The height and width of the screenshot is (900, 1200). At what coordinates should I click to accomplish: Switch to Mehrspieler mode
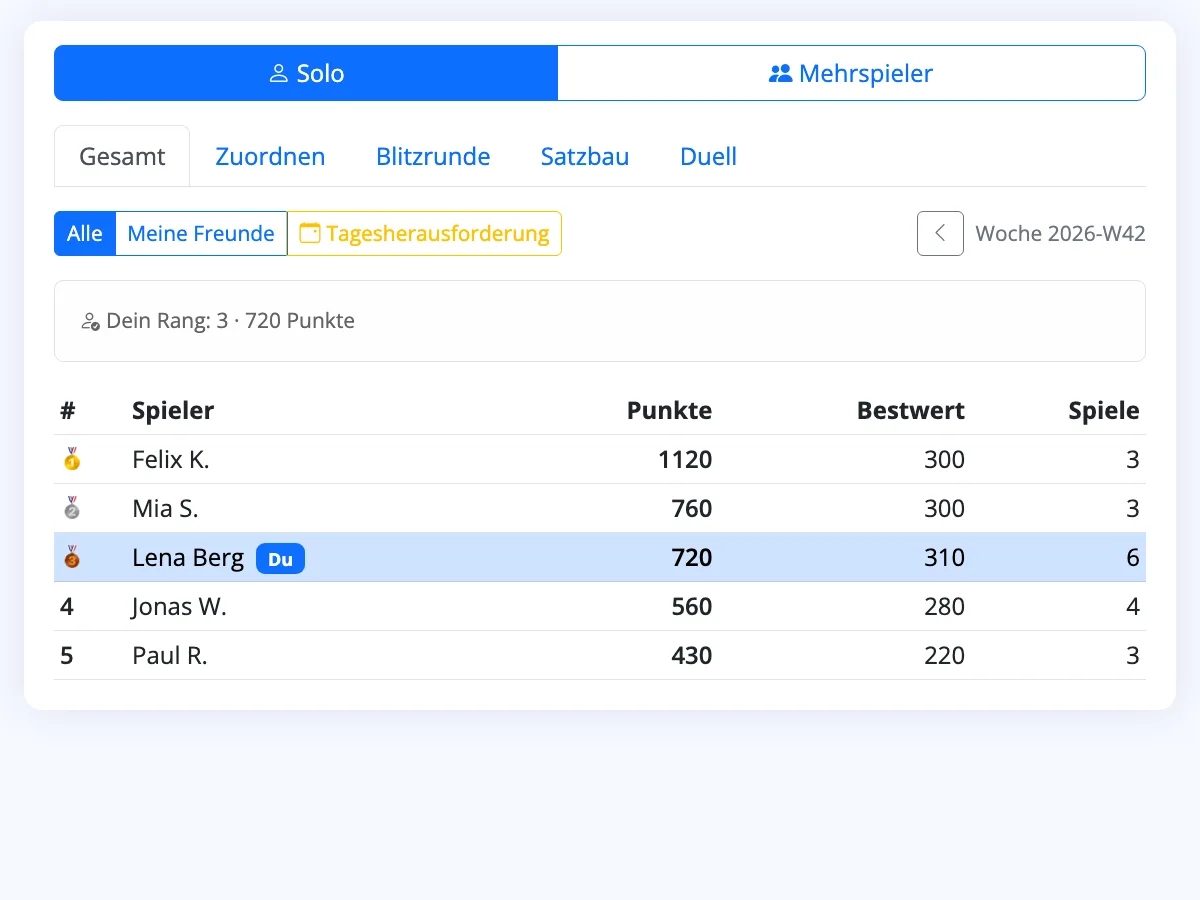tap(851, 73)
